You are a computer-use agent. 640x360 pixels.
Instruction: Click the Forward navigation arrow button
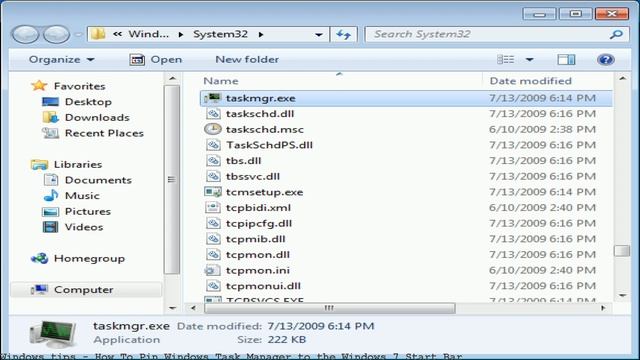(x=56, y=34)
